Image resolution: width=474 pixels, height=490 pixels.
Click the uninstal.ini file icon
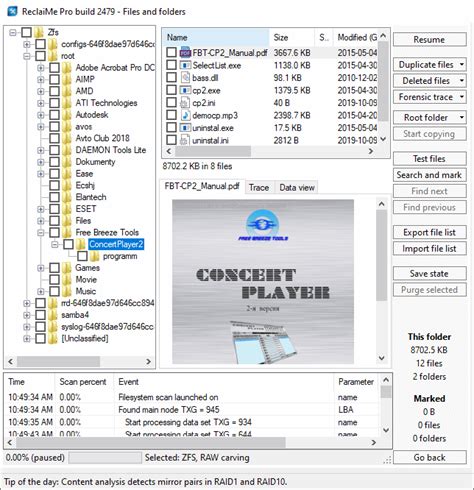[x=185, y=140]
